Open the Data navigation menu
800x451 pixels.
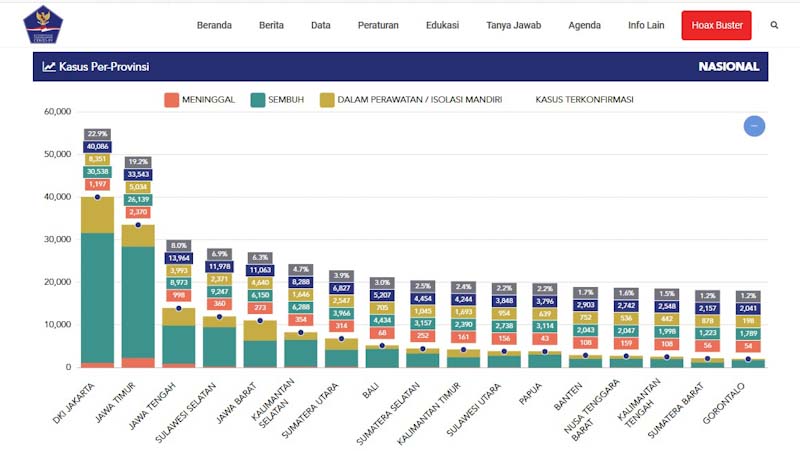click(x=321, y=25)
